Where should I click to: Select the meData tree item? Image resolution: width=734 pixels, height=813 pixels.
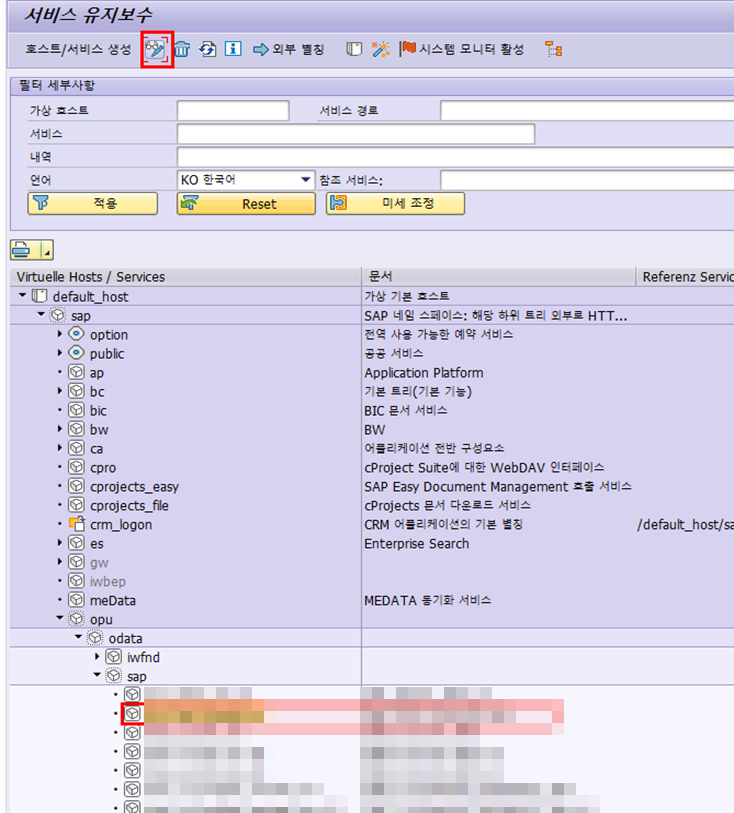pyautogui.click(x=112, y=600)
